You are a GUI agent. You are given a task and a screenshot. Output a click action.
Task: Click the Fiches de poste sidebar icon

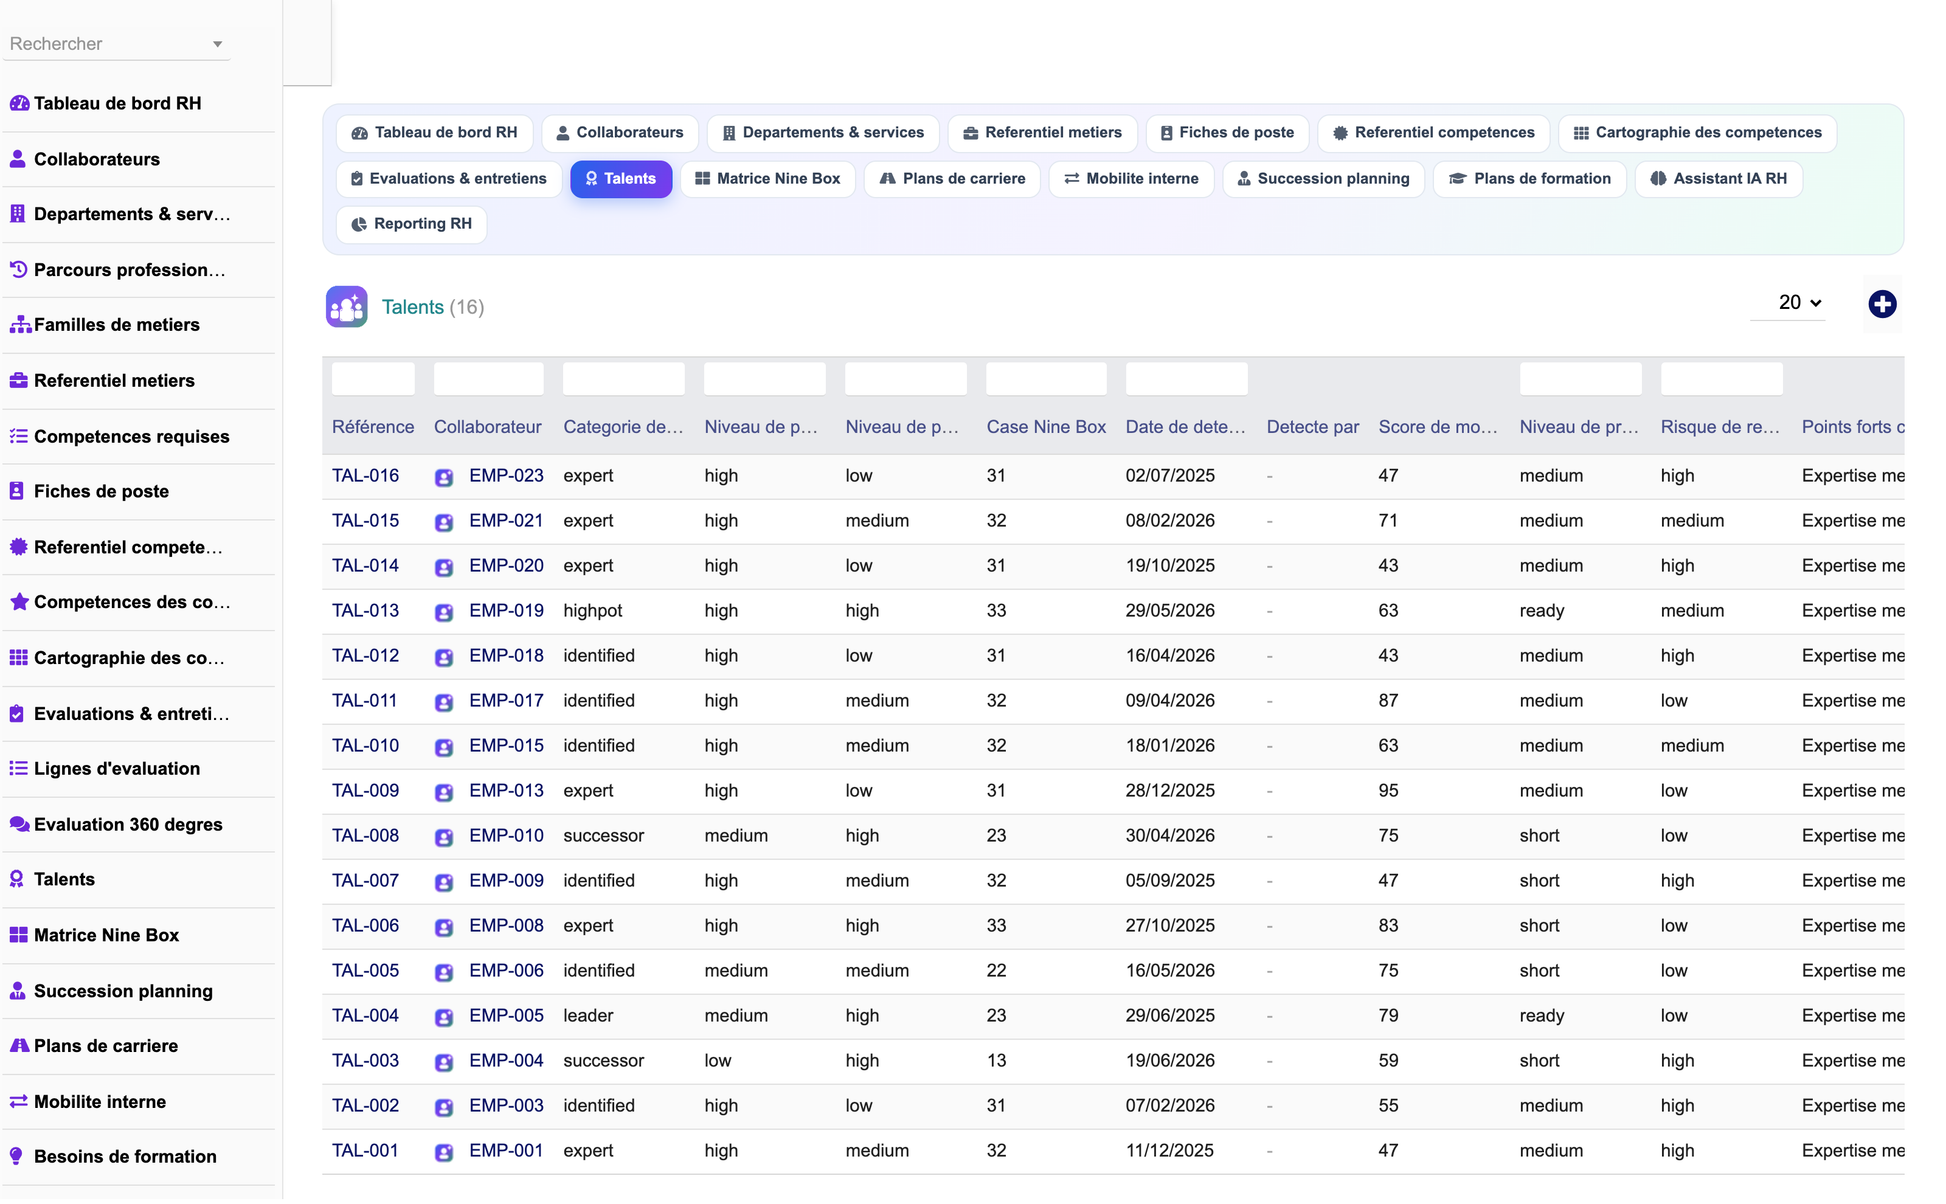pos(17,491)
